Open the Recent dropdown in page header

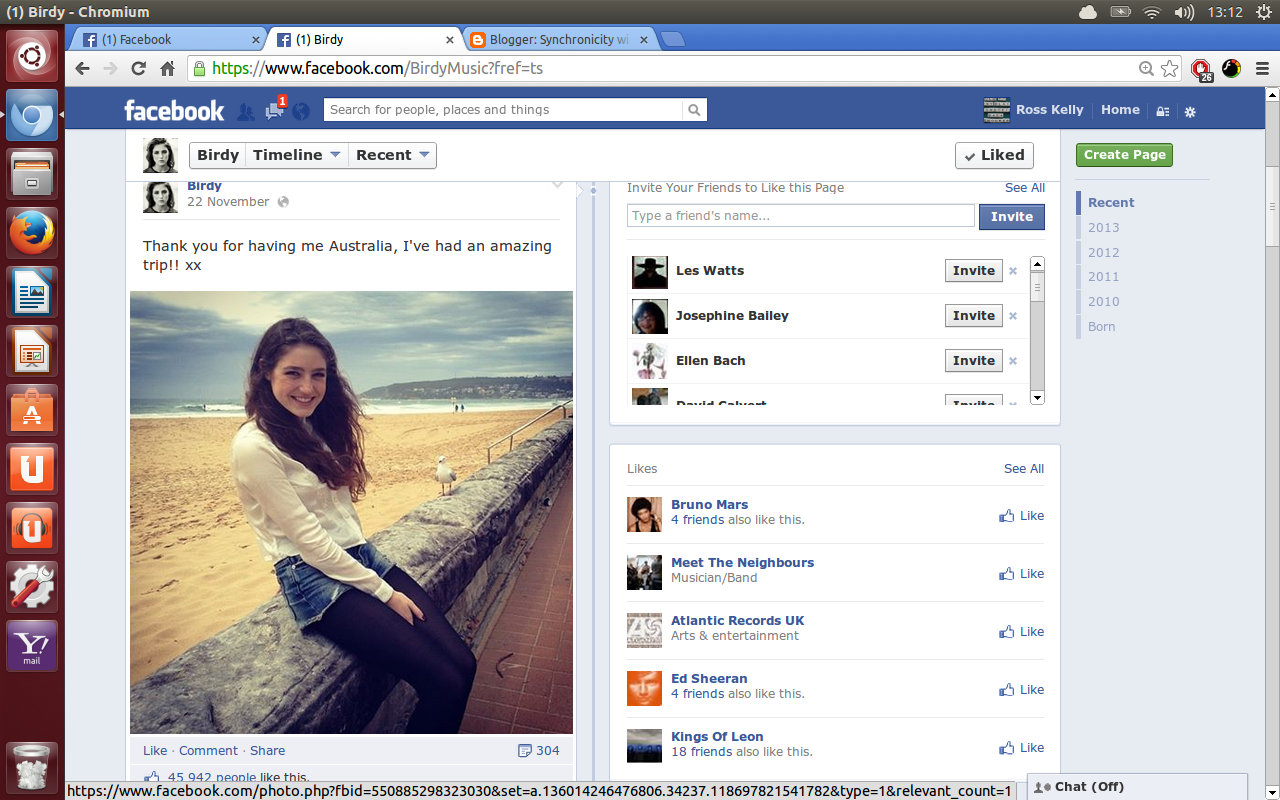tap(393, 155)
